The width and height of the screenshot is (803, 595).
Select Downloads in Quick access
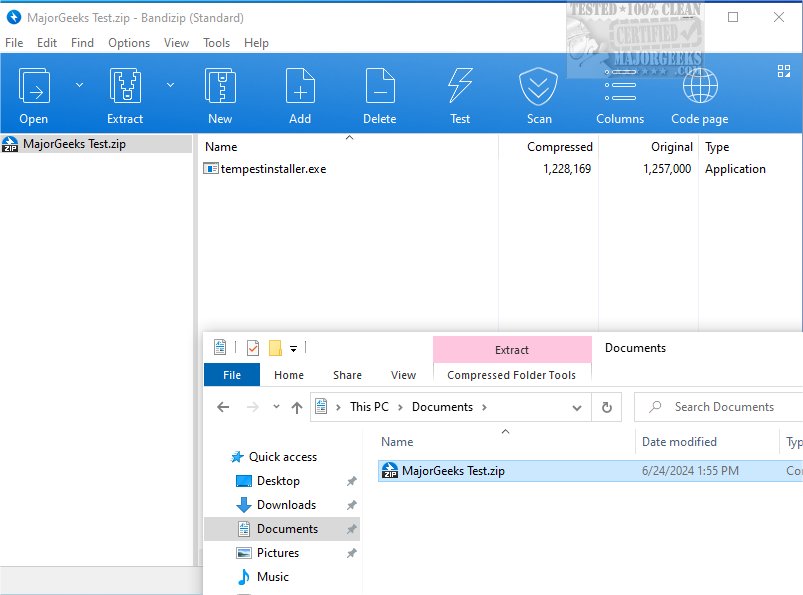286,505
